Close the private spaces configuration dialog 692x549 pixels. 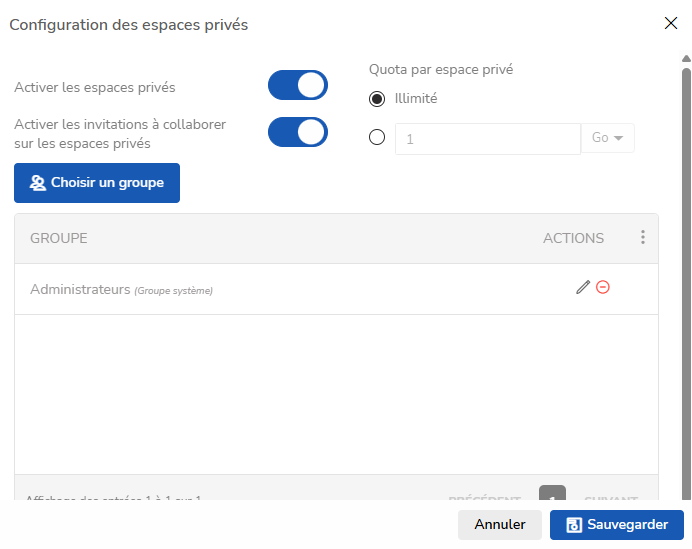point(671,23)
